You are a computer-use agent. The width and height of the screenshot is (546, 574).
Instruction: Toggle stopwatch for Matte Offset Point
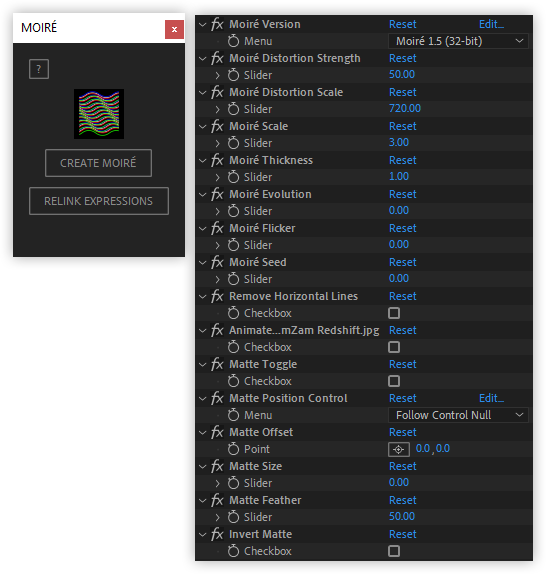click(x=233, y=449)
